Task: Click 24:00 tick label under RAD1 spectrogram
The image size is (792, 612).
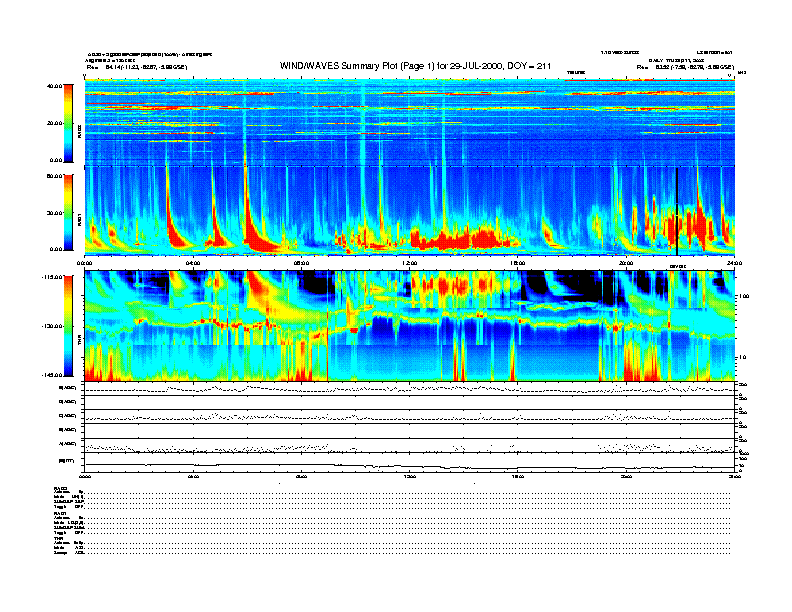Action: tap(734, 263)
